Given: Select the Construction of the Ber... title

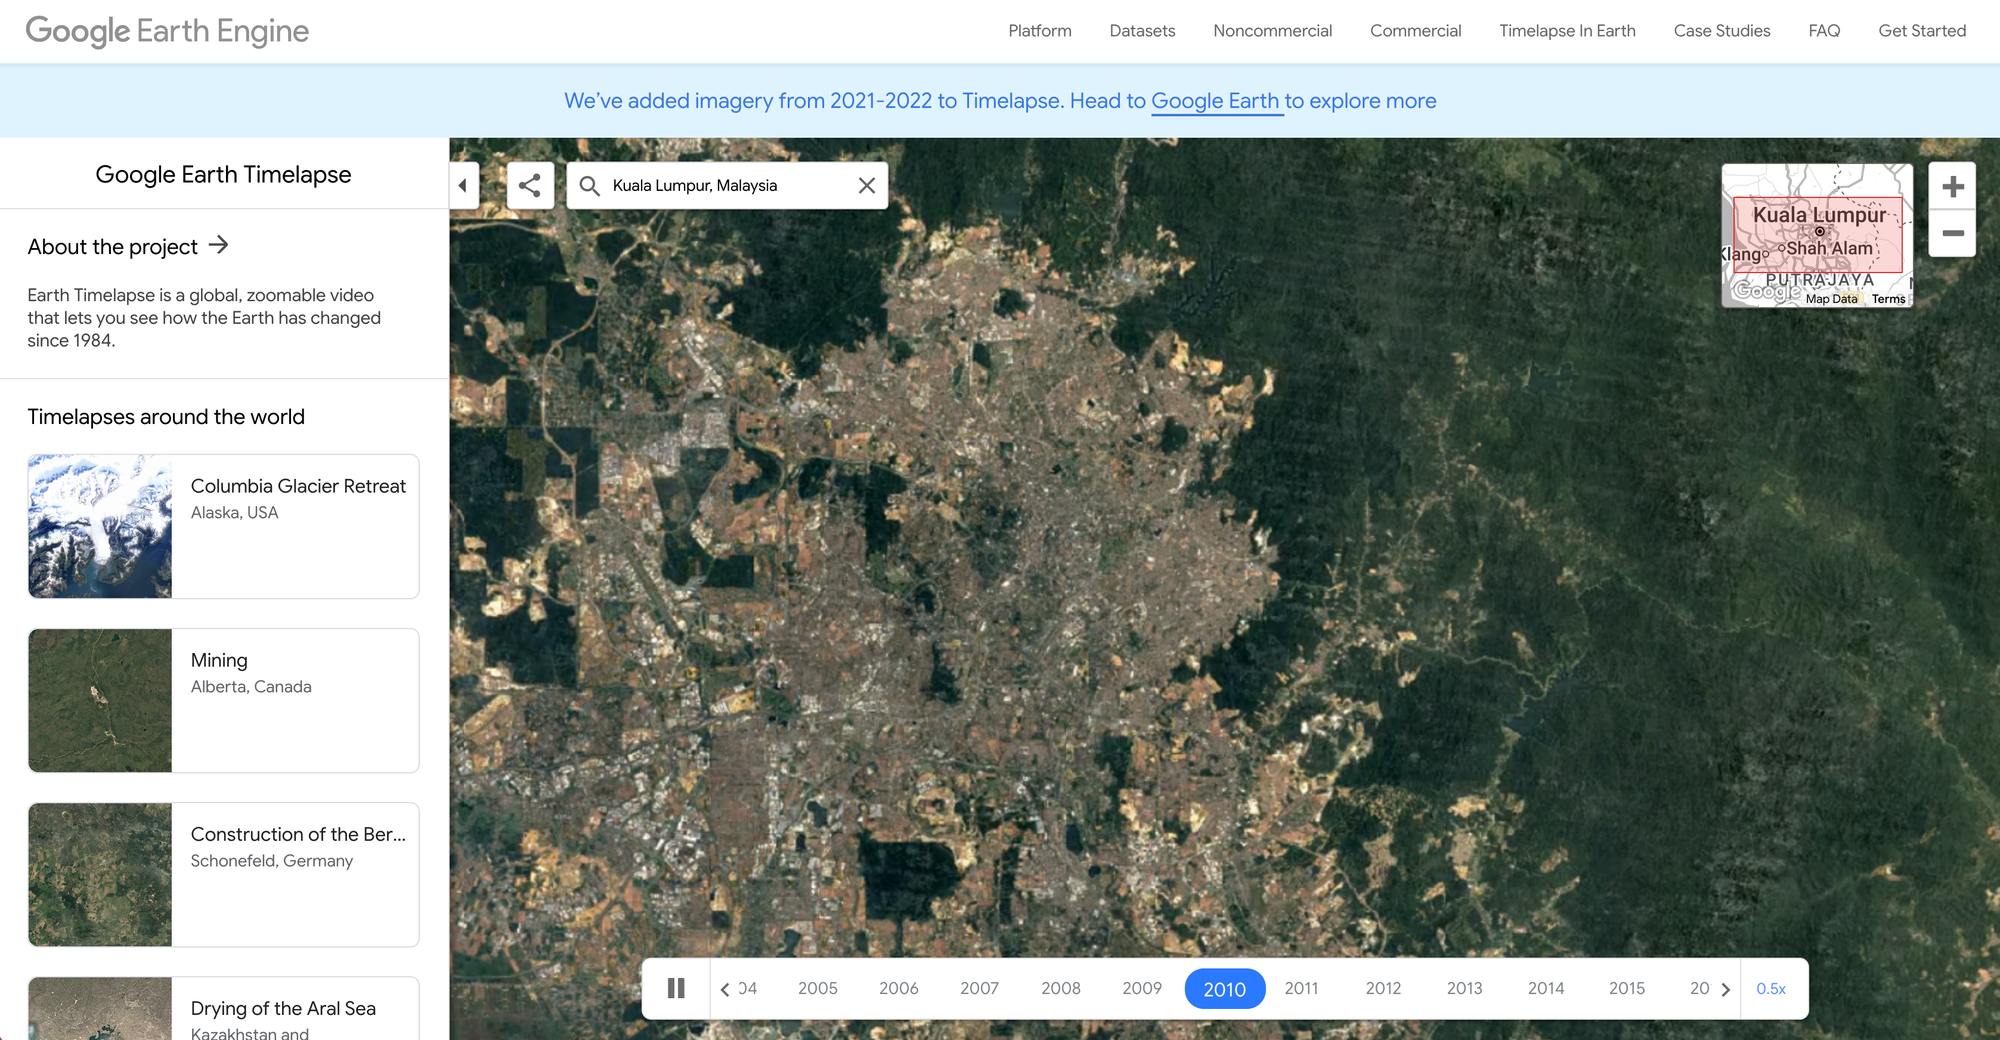Looking at the screenshot, I should [x=298, y=834].
